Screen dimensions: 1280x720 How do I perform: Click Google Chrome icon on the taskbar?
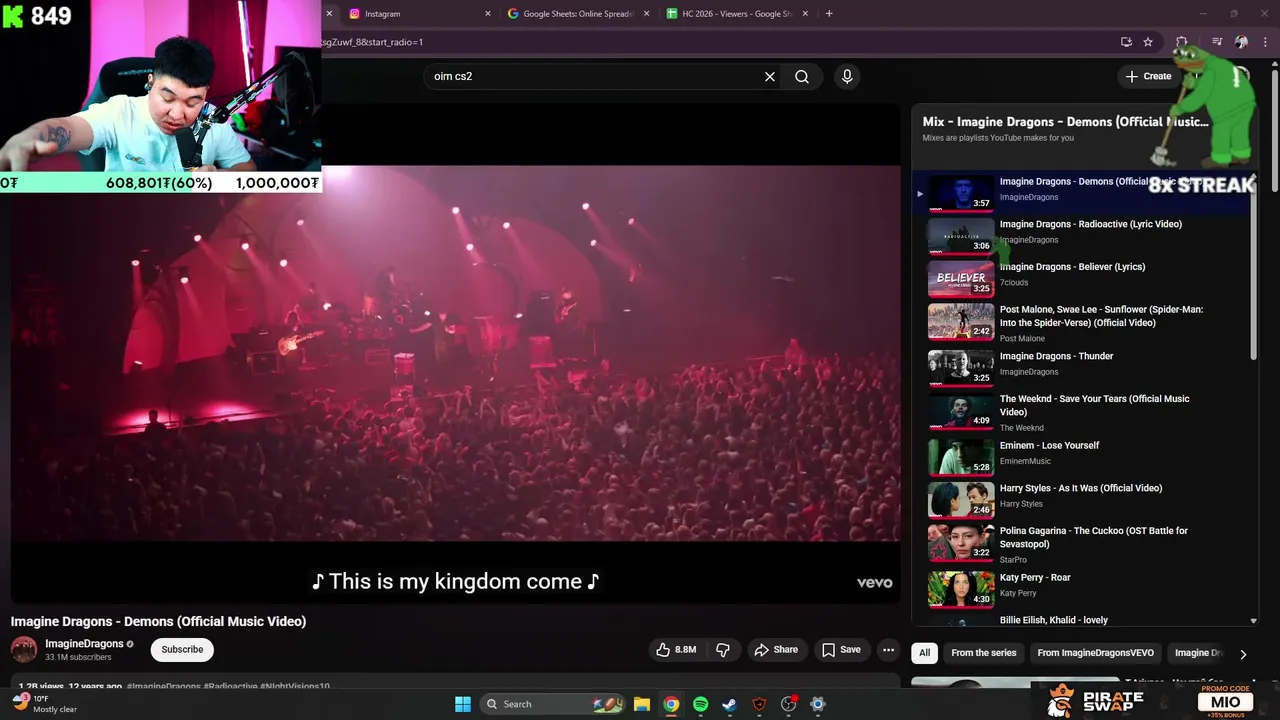671,704
